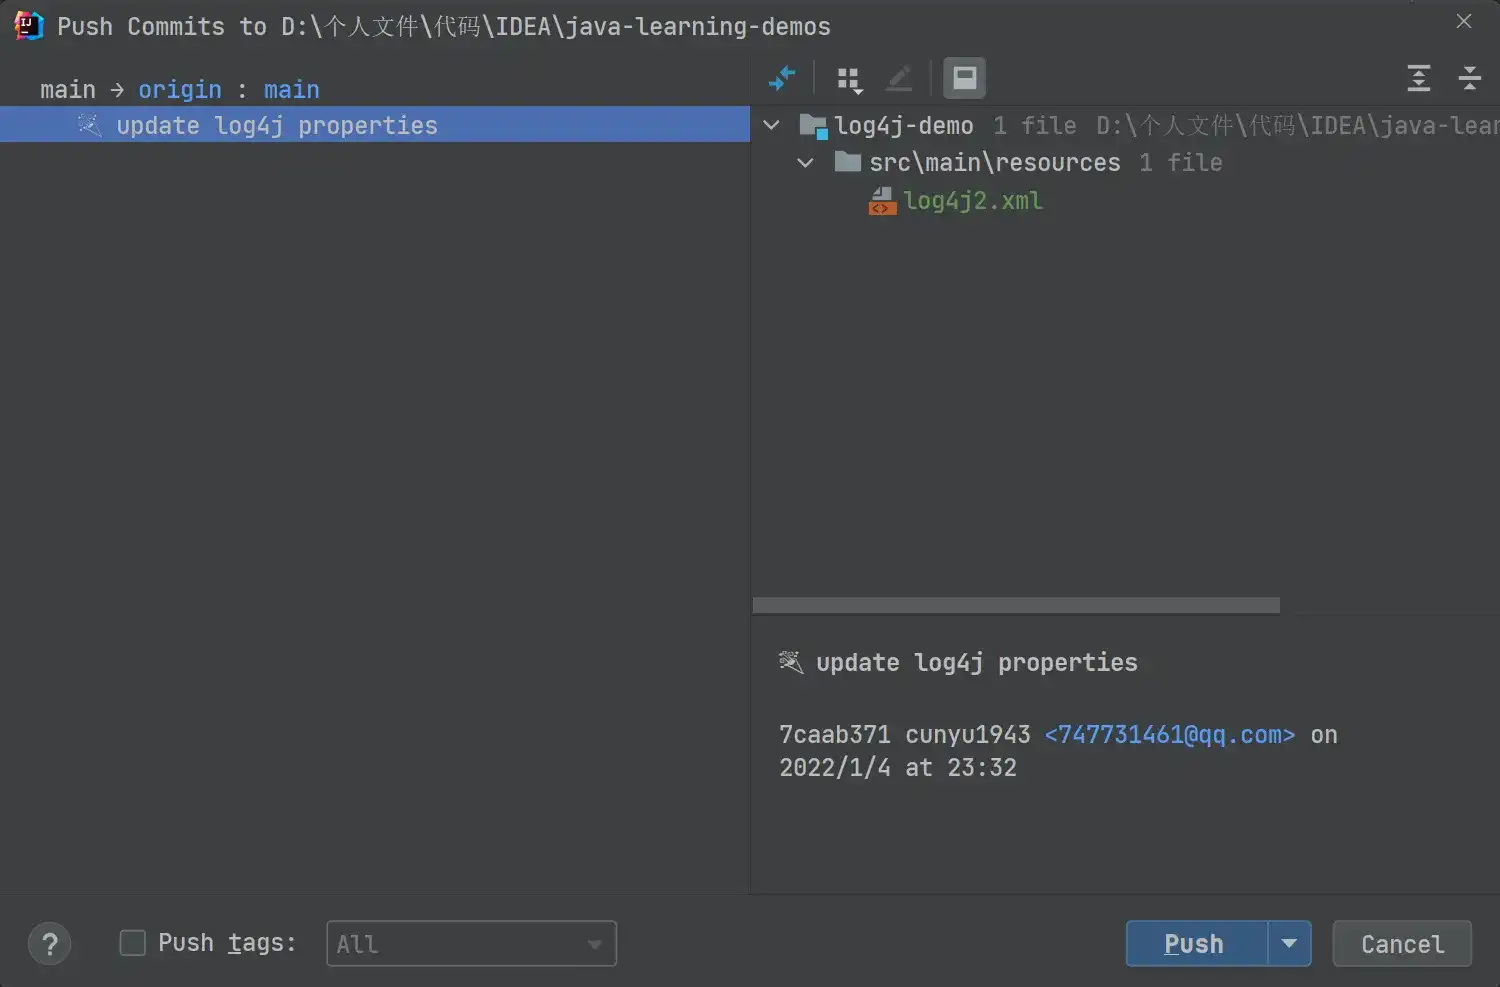Click the Push button

1196,943
